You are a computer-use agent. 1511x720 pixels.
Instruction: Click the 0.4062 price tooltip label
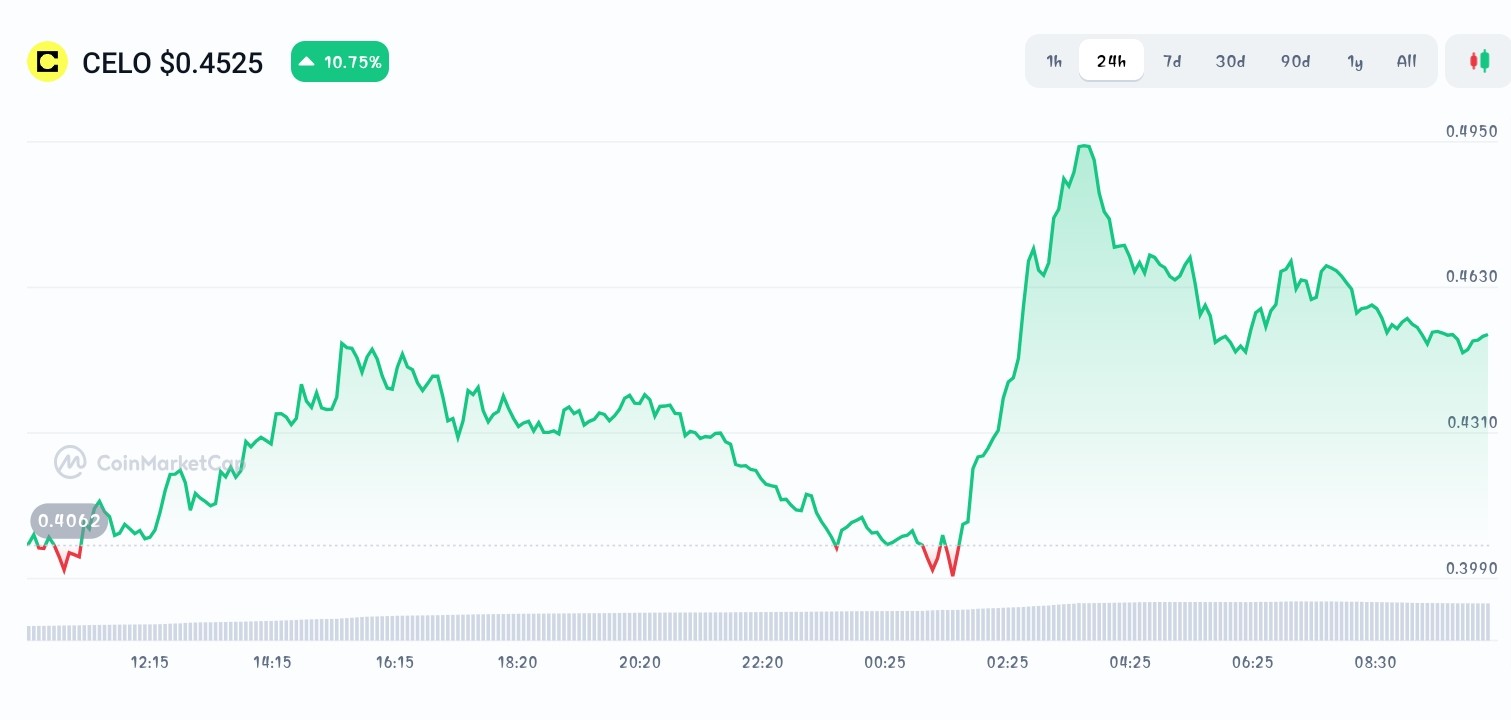[68, 520]
